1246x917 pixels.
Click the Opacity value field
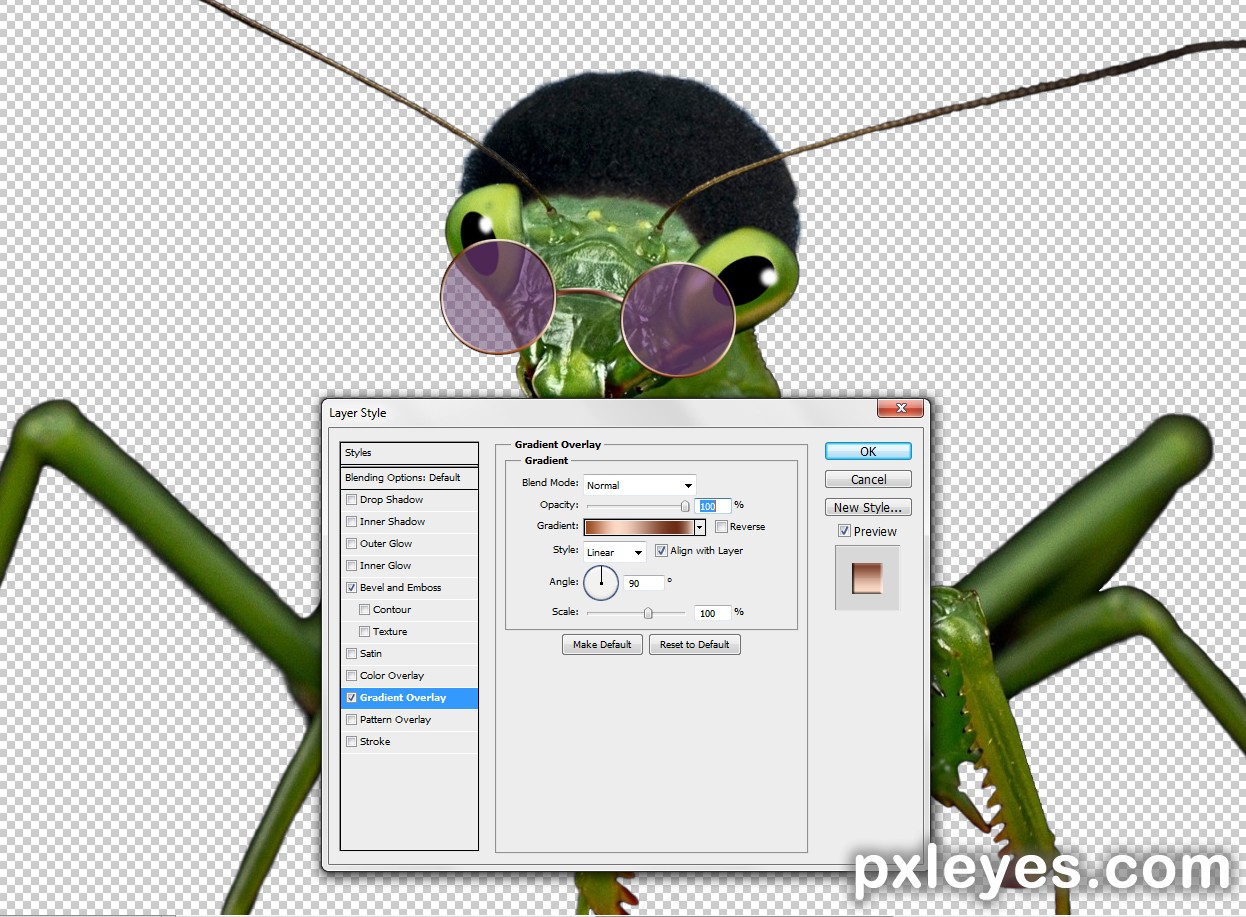713,506
